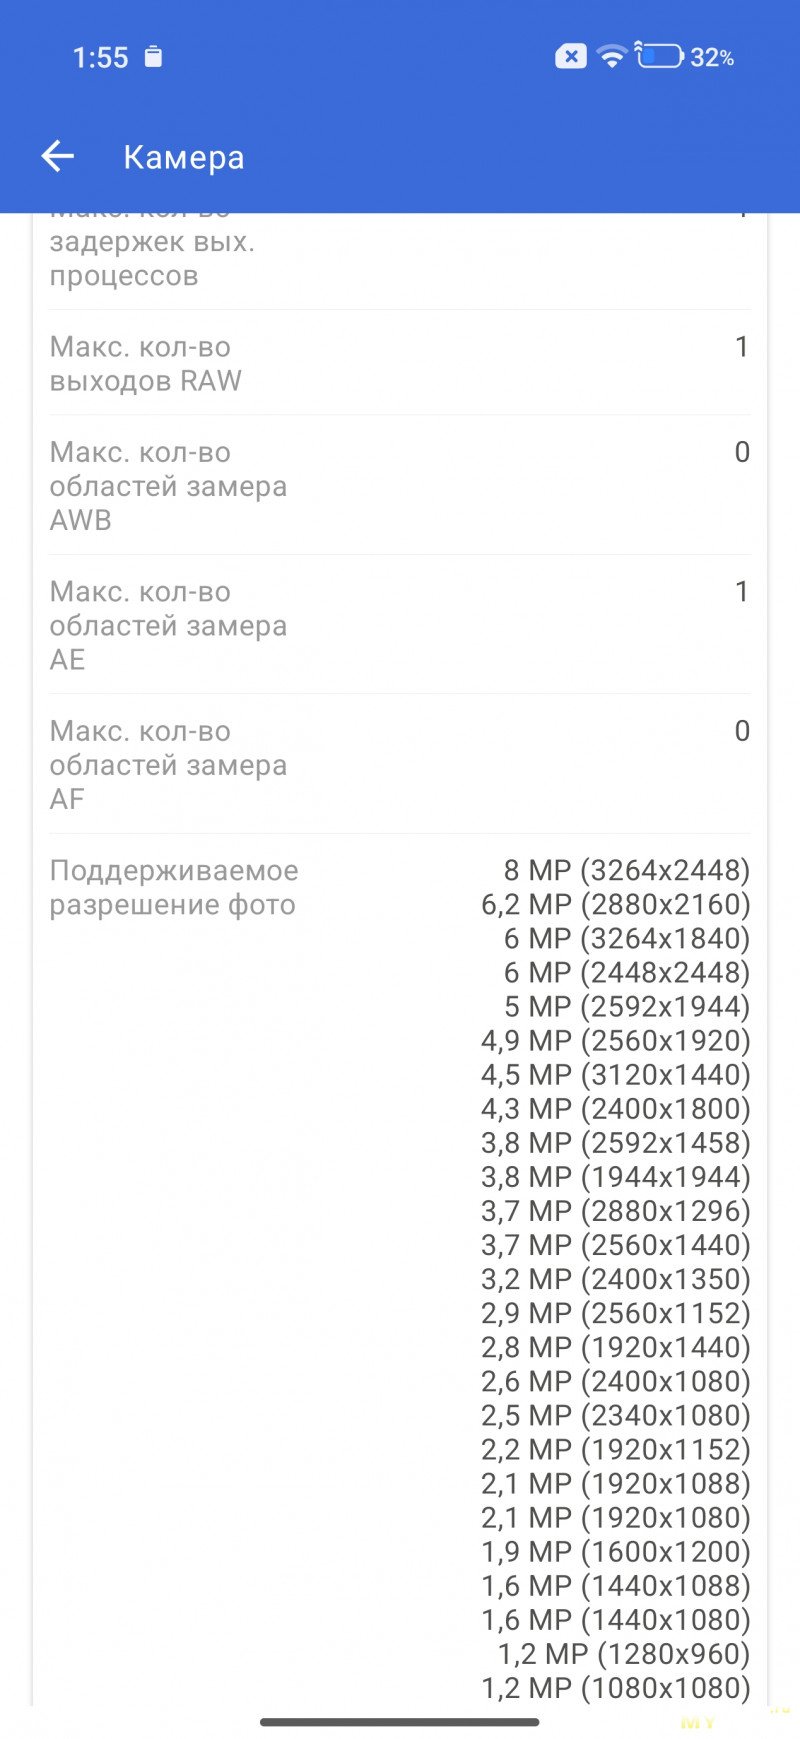The height and width of the screenshot is (1739, 800).
Task: Tap the 32% battery percentage text
Action: tap(712, 57)
